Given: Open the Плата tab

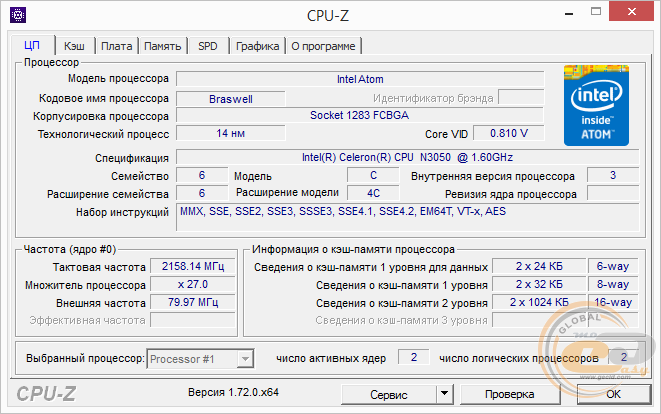Looking at the screenshot, I should point(117,46).
